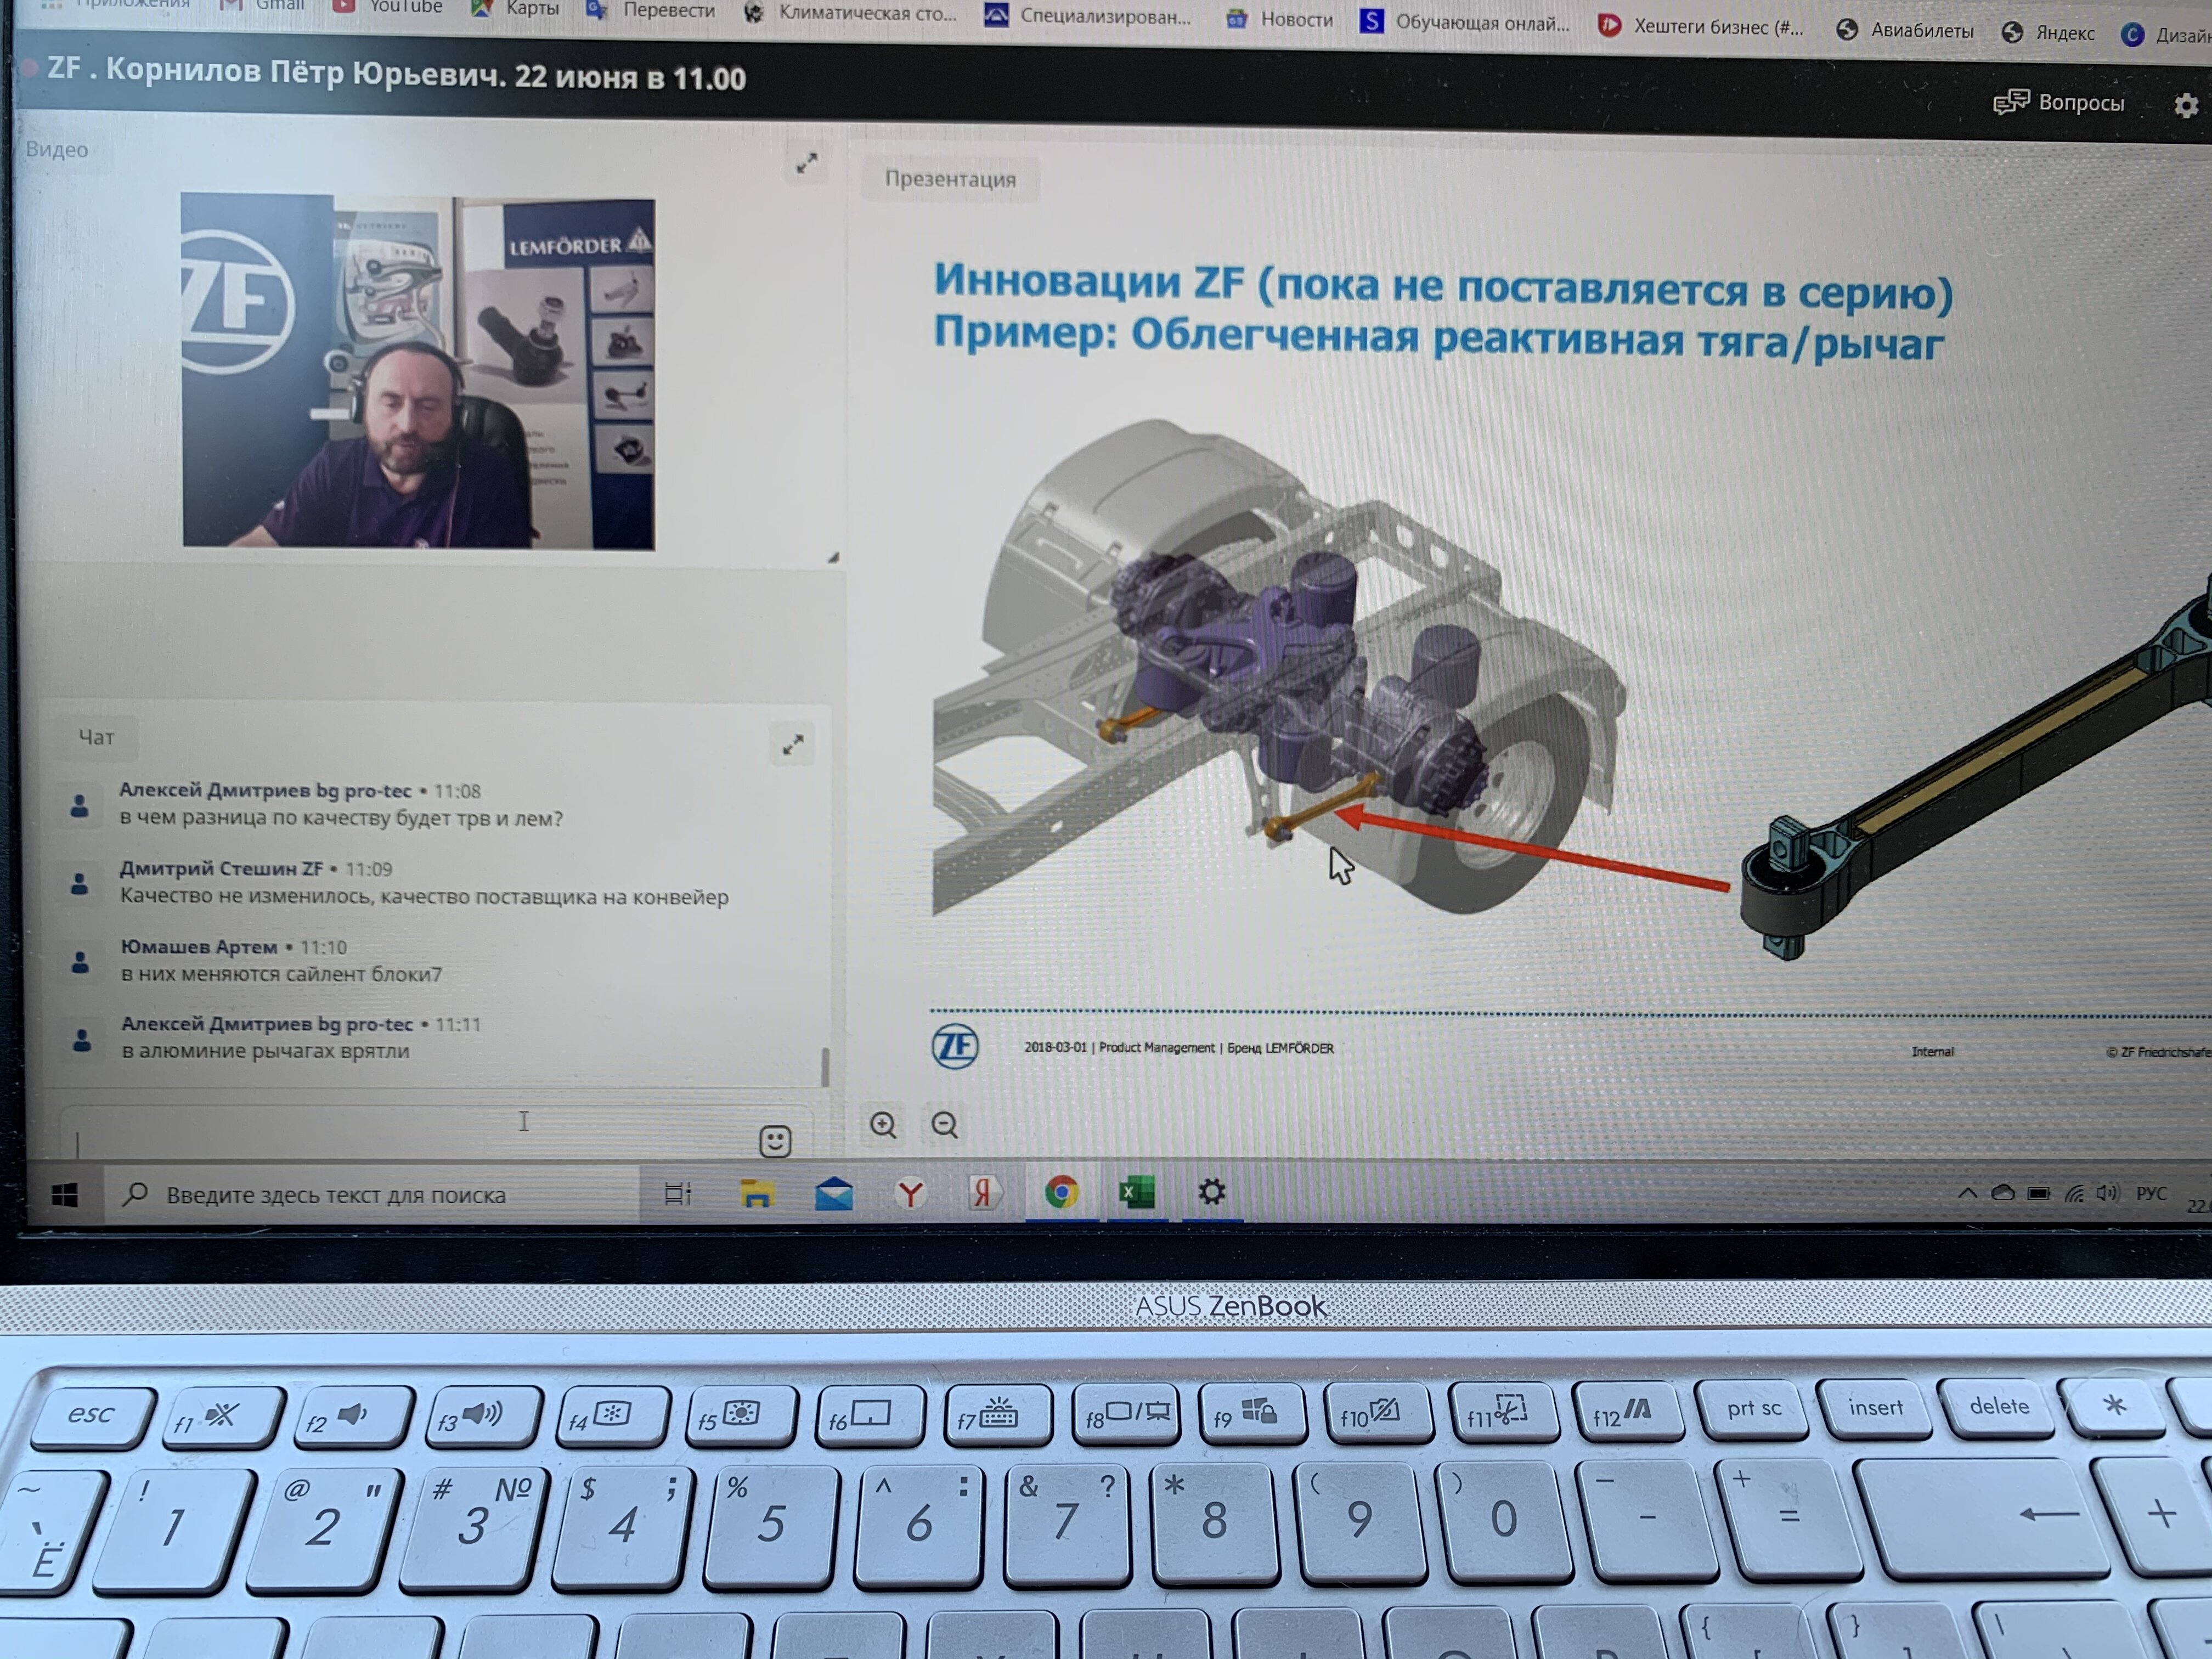
Task: Open Wi-Fi network tray icon
Action: click(2075, 1193)
